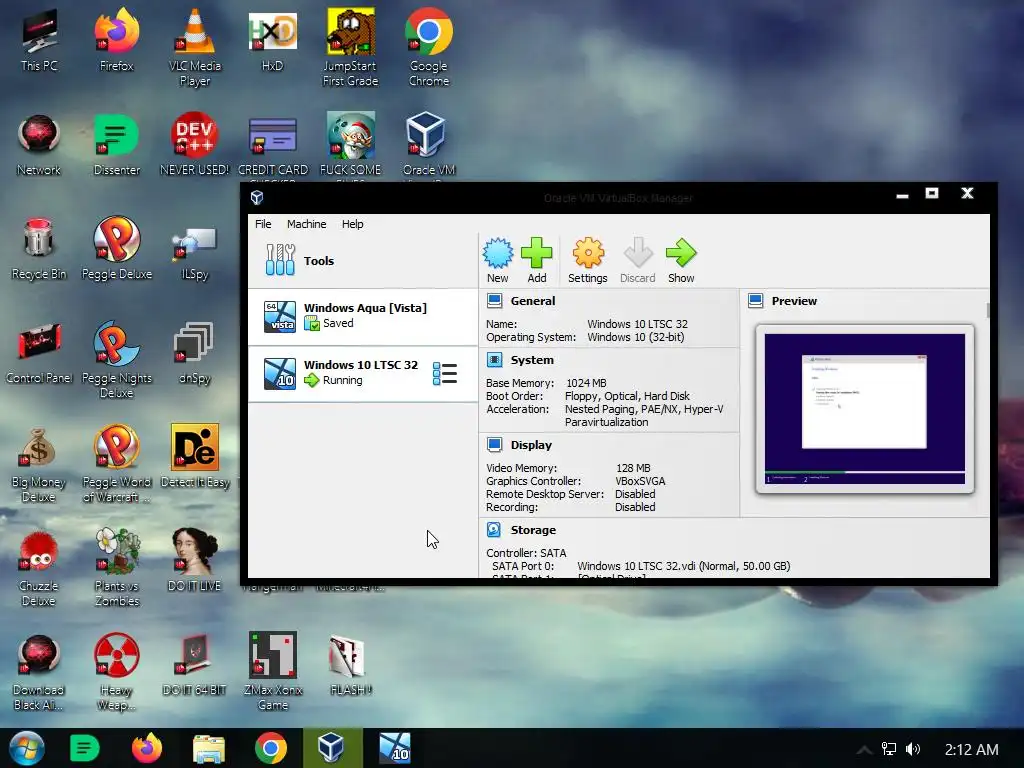Click the Windows 10 LTSC 32.vdi disk text
This screenshot has height=768, width=1024.
pyautogui.click(x=684, y=566)
